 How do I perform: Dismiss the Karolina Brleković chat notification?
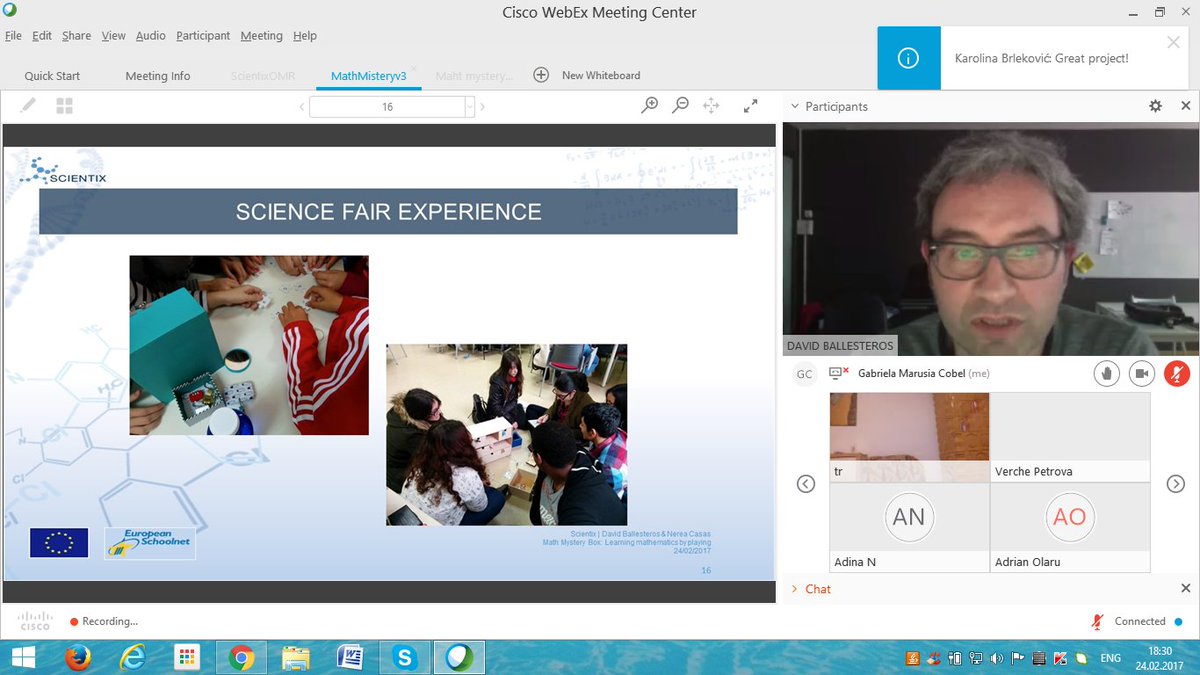(1174, 42)
